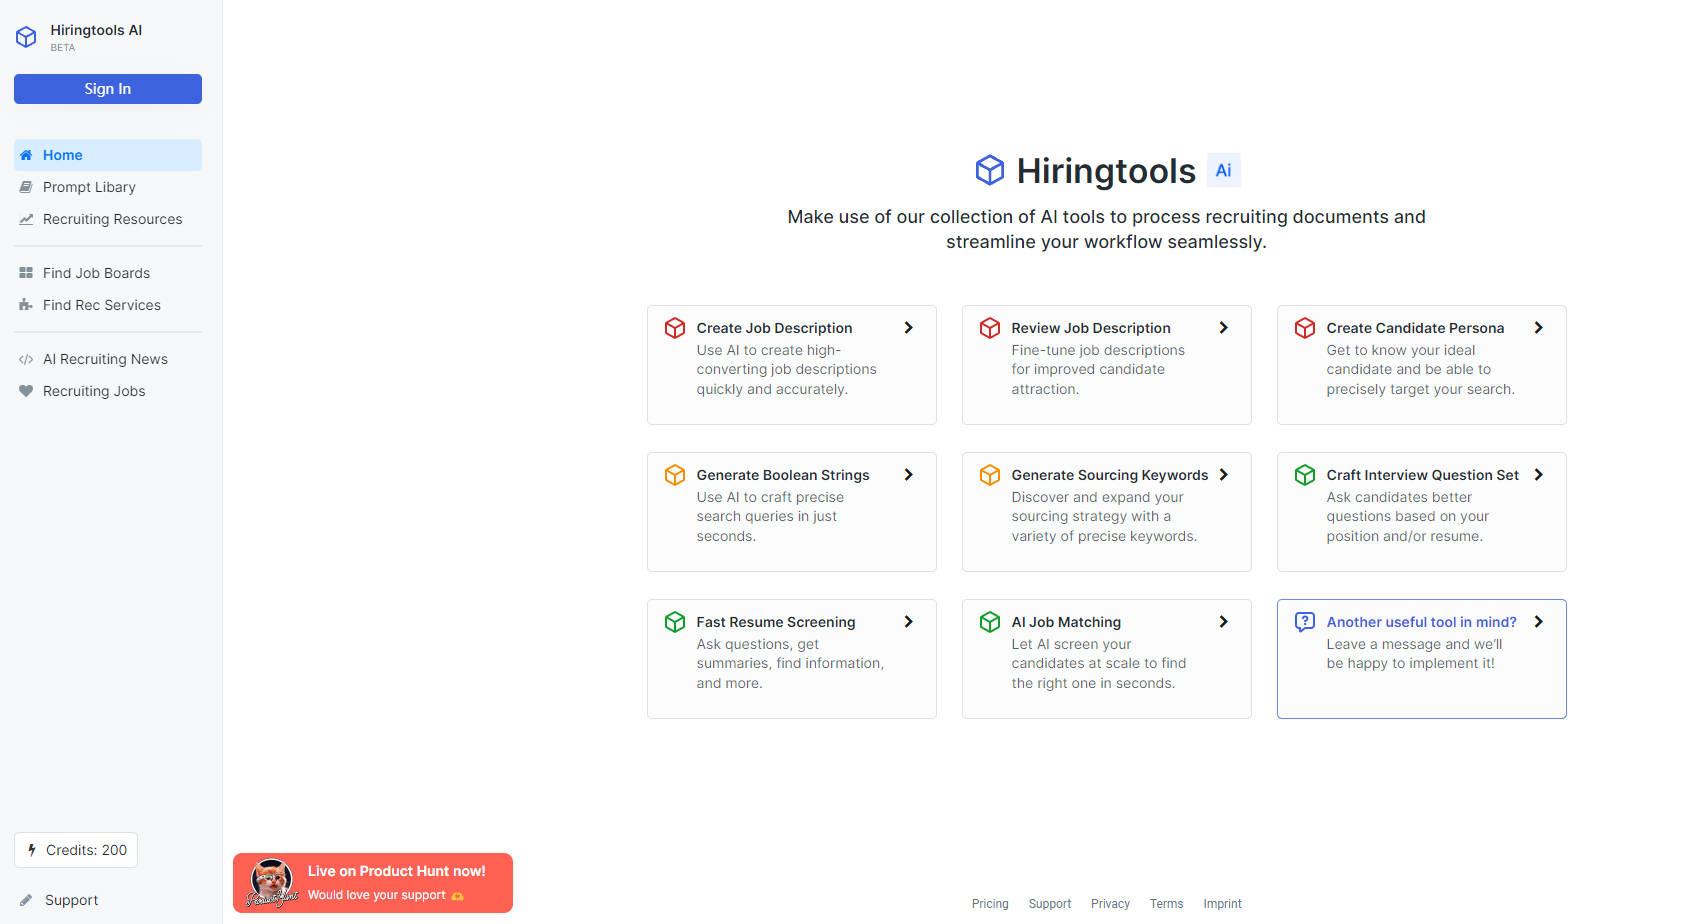The image size is (1687, 924).
Task: Open Craft Interview Question Set via its chevron
Action: tap(1538, 475)
